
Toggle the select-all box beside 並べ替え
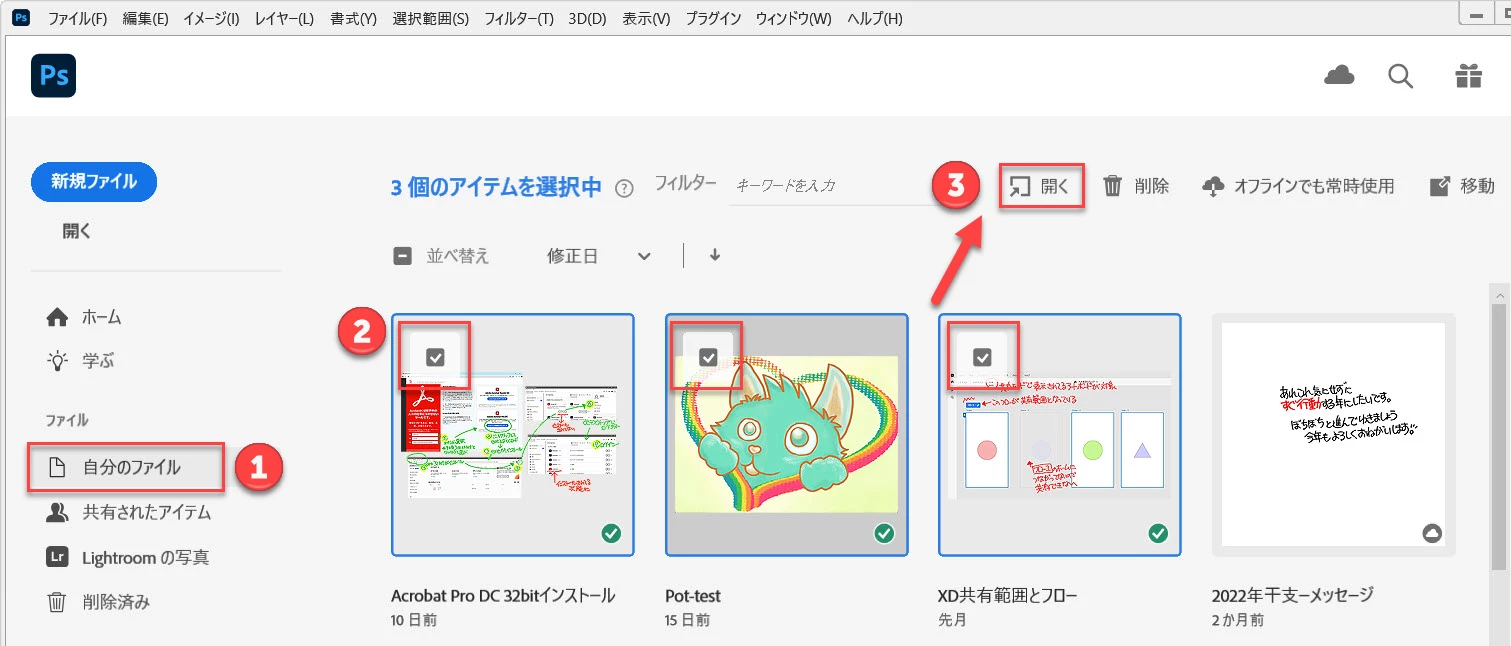point(402,256)
